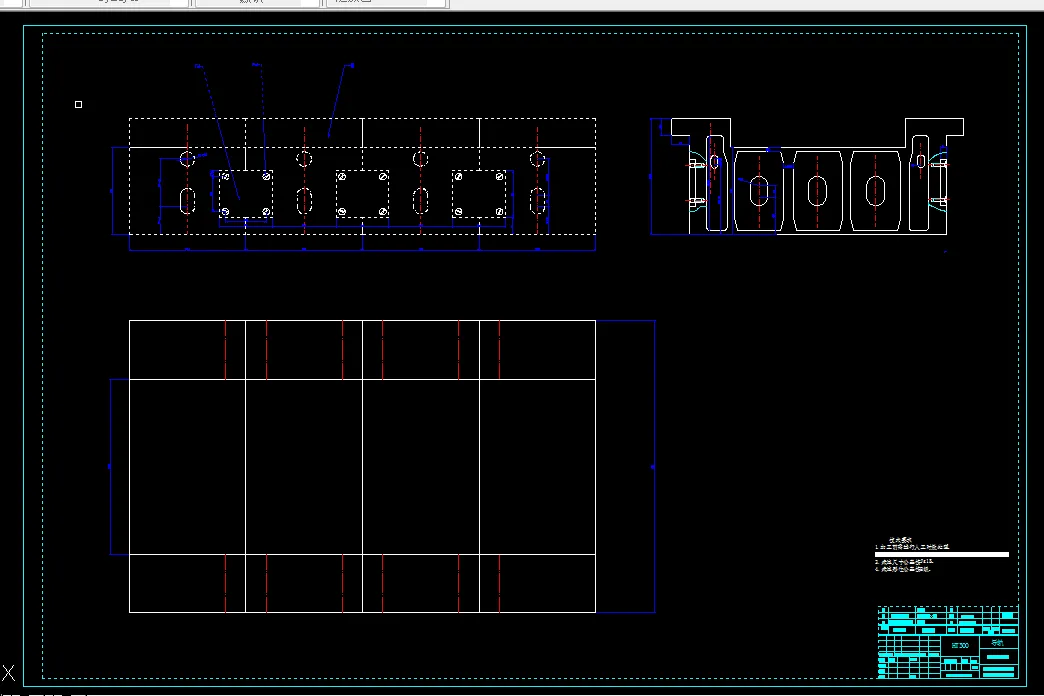Select the technical requirements heading text
Screen dimensions: 1044x696
coord(900,540)
